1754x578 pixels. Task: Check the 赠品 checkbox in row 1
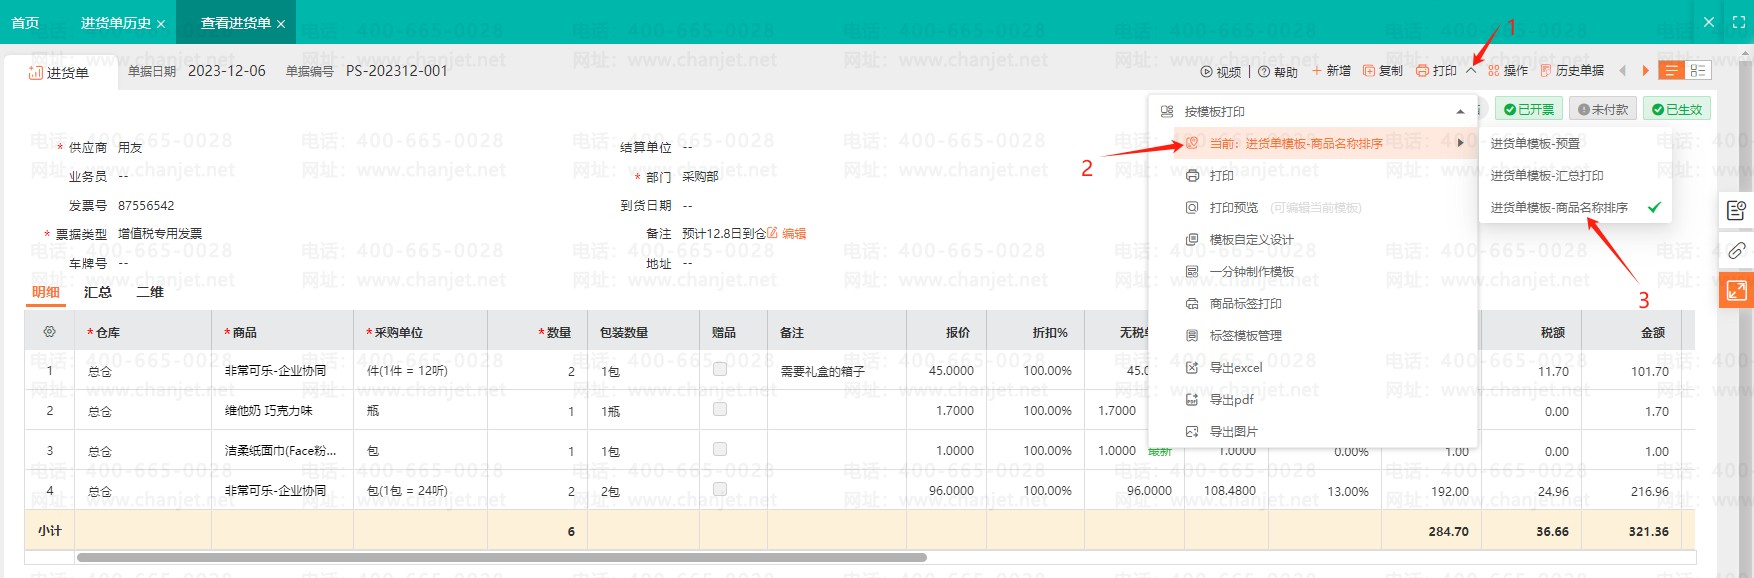(x=719, y=370)
